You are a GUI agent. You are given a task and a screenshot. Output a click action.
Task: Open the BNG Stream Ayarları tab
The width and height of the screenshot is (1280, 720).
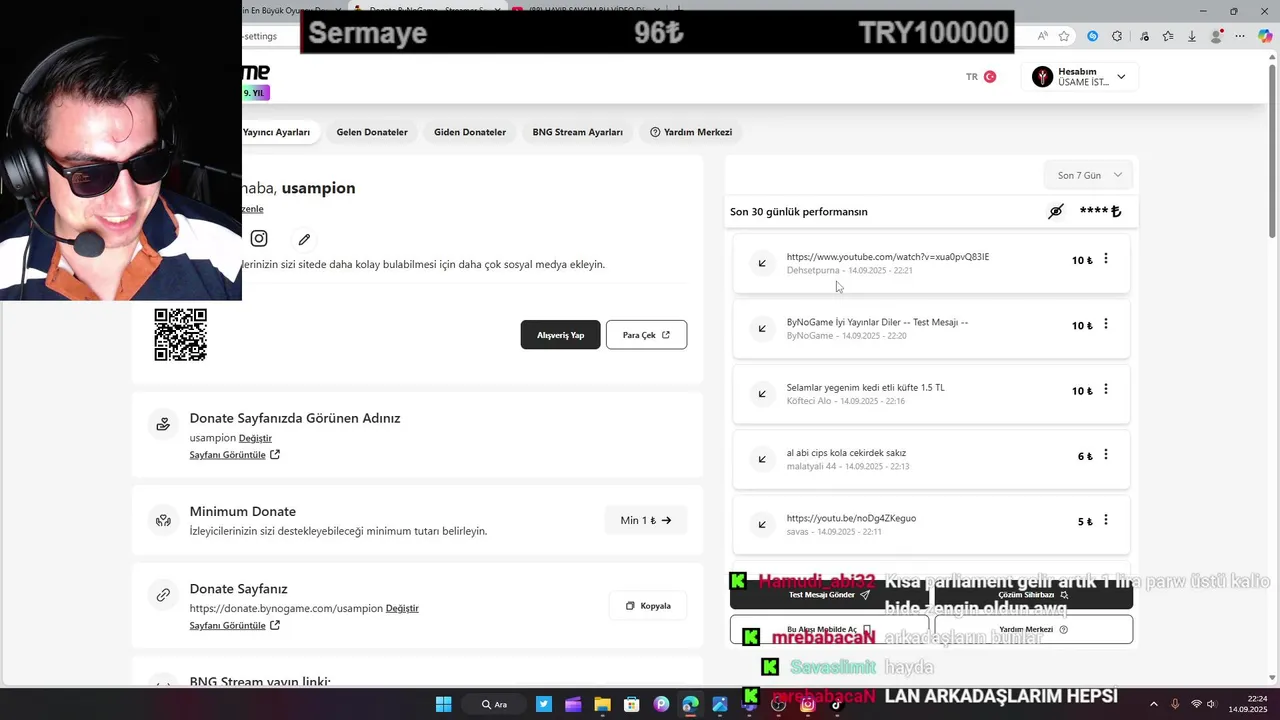pyautogui.click(x=578, y=132)
